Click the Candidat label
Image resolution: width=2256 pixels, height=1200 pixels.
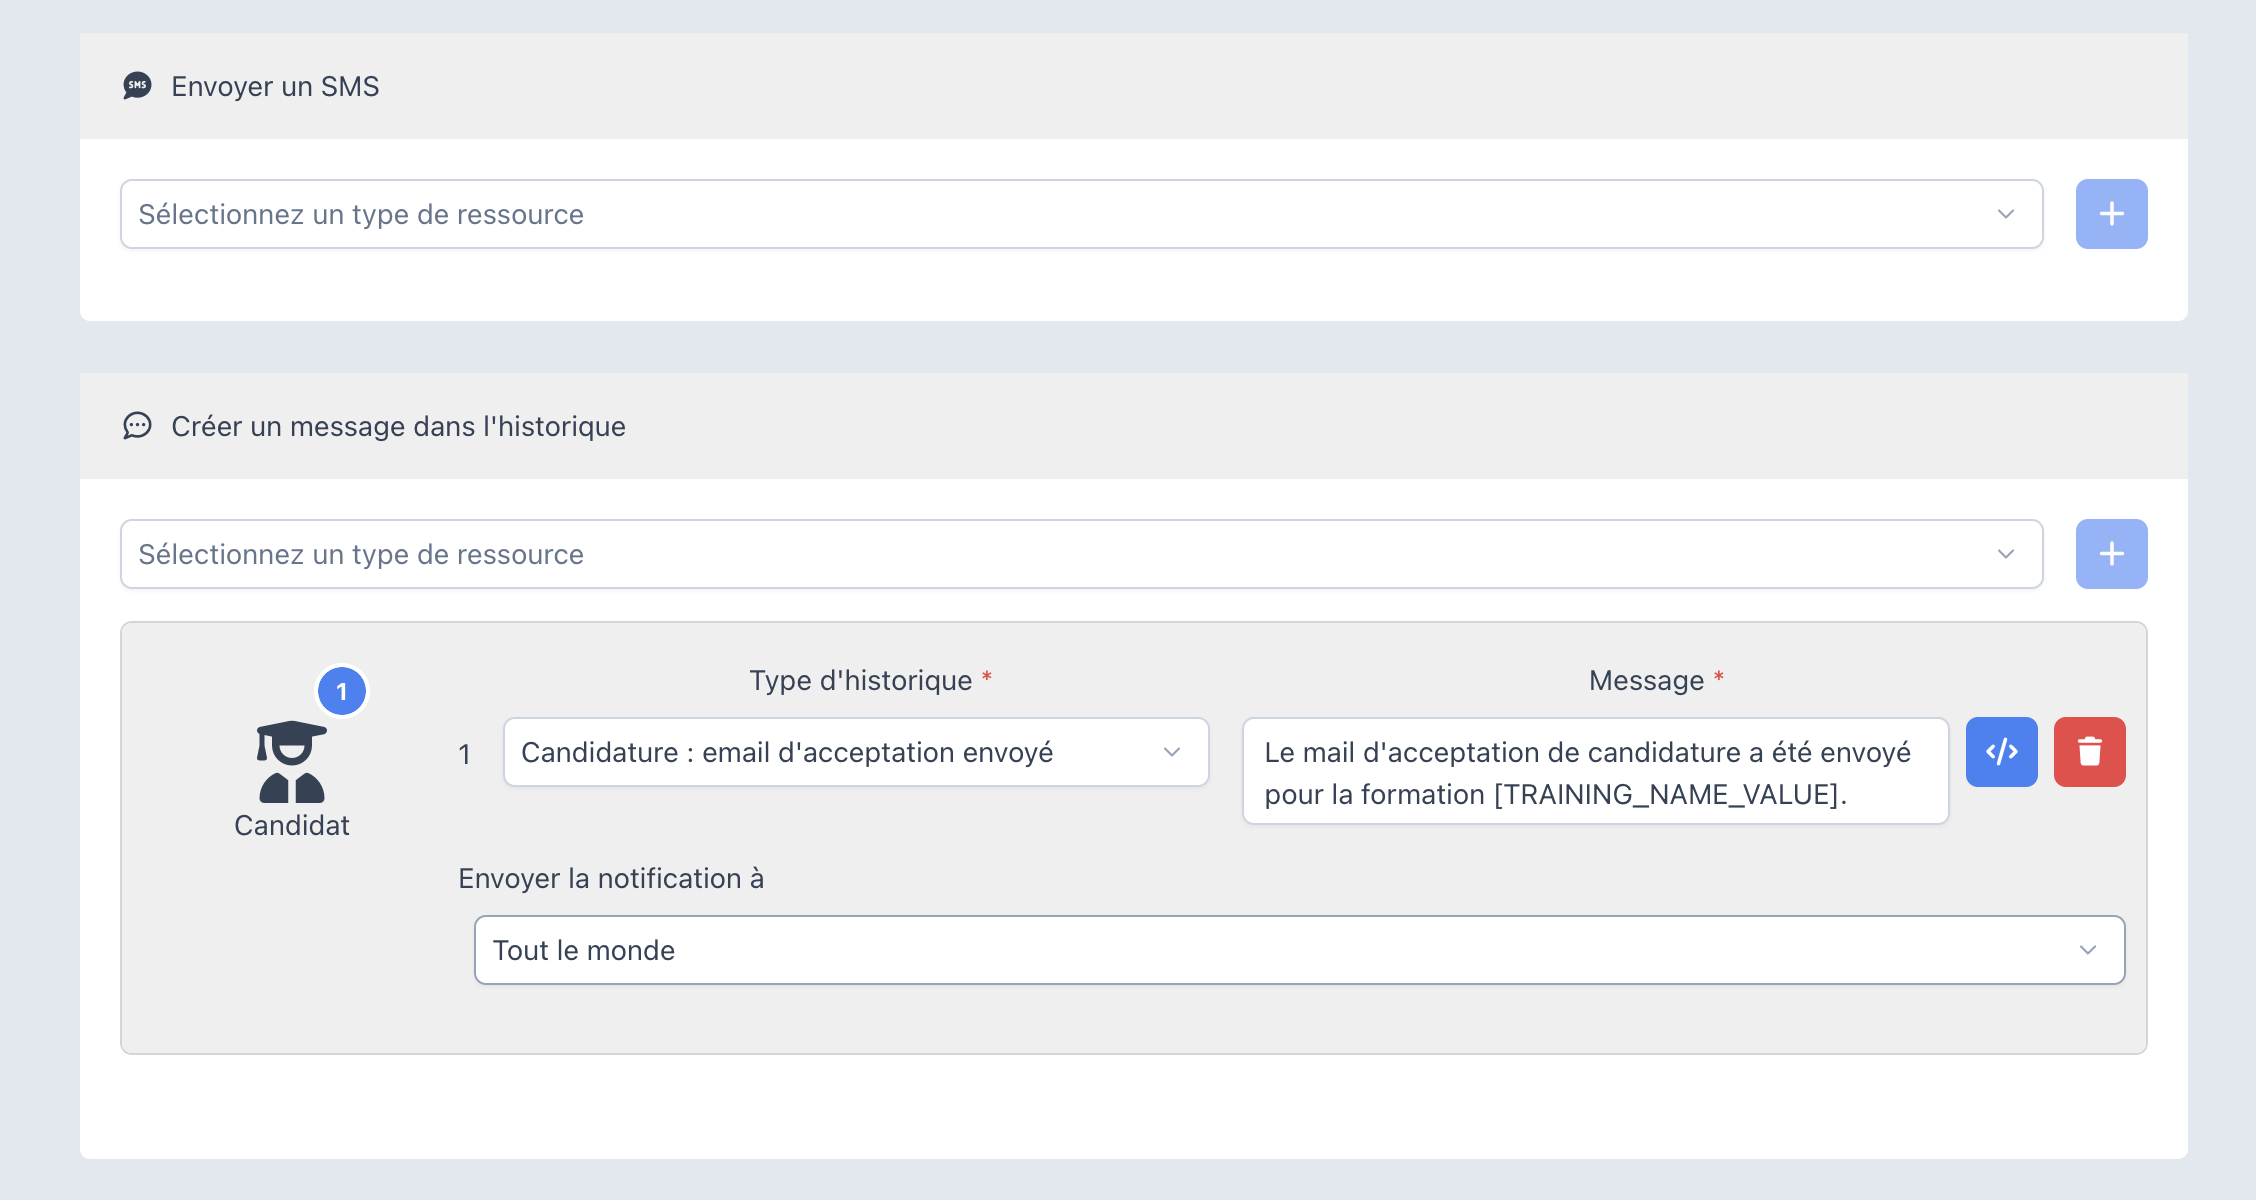pos(292,826)
